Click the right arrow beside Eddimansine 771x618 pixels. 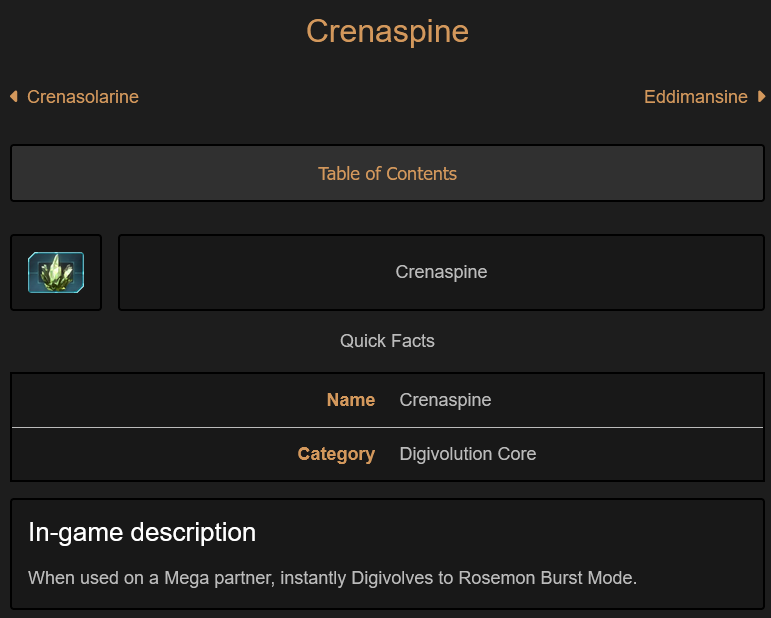pyautogui.click(x=761, y=96)
